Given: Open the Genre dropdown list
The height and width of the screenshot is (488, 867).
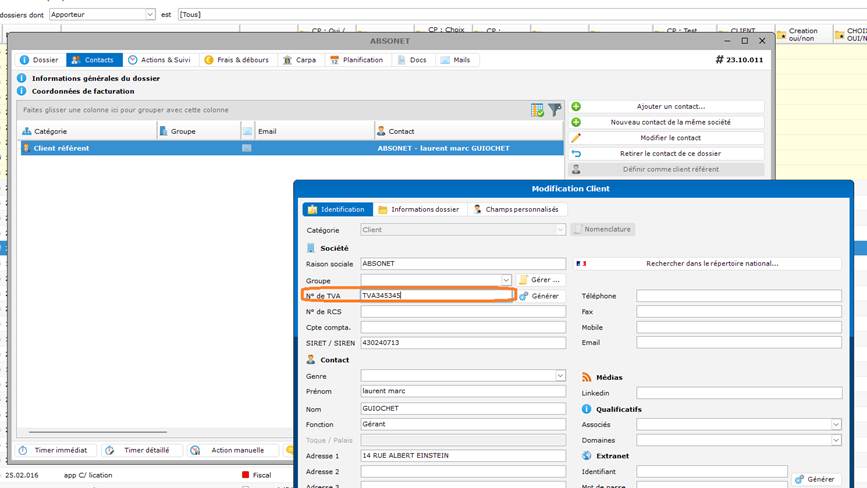Looking at the screenshot, I should click(x=560, y=376).
